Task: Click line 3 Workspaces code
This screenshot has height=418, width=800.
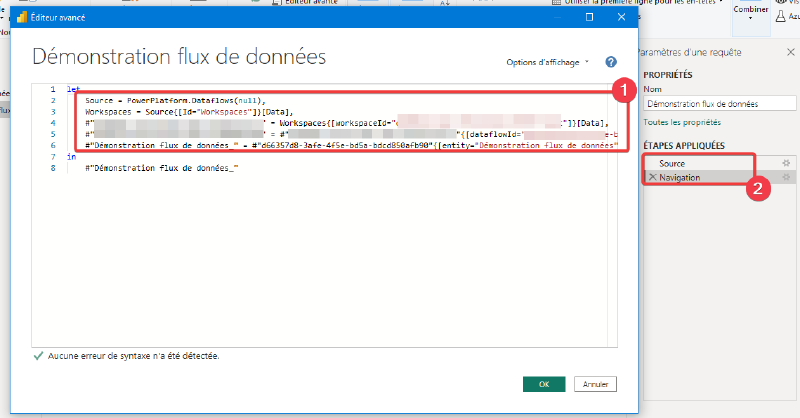Action: (189, 112)
